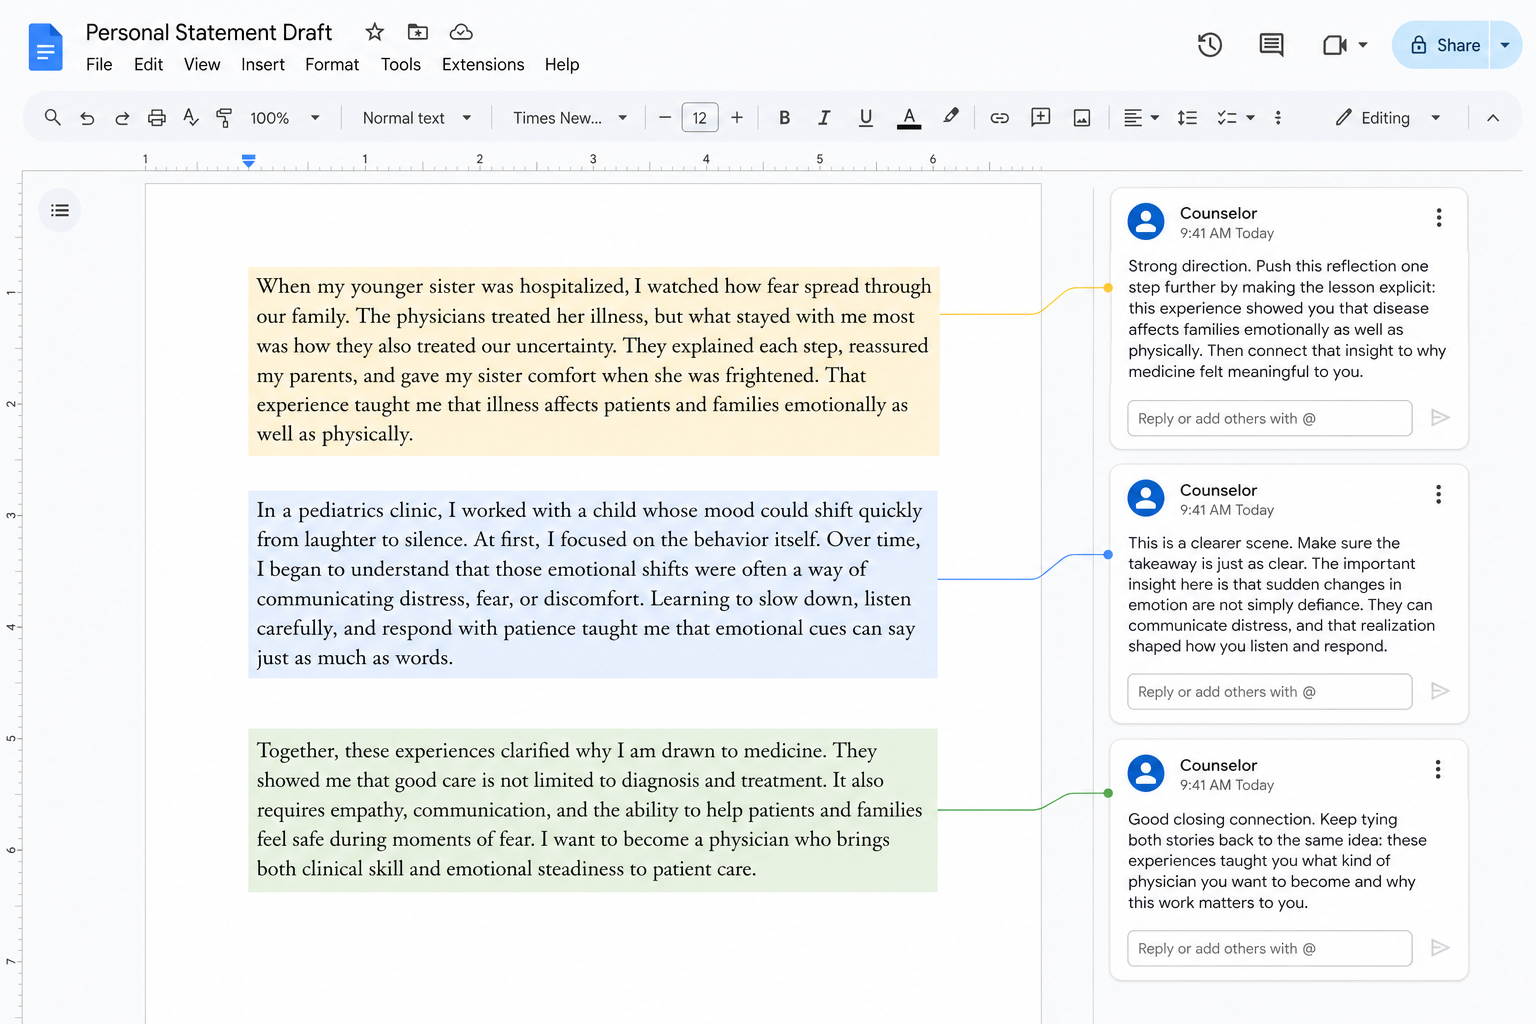The height and width of the screenshot is (1024, 1536).
Task: Toggle underline formatting
Action: tap(866, 118)
